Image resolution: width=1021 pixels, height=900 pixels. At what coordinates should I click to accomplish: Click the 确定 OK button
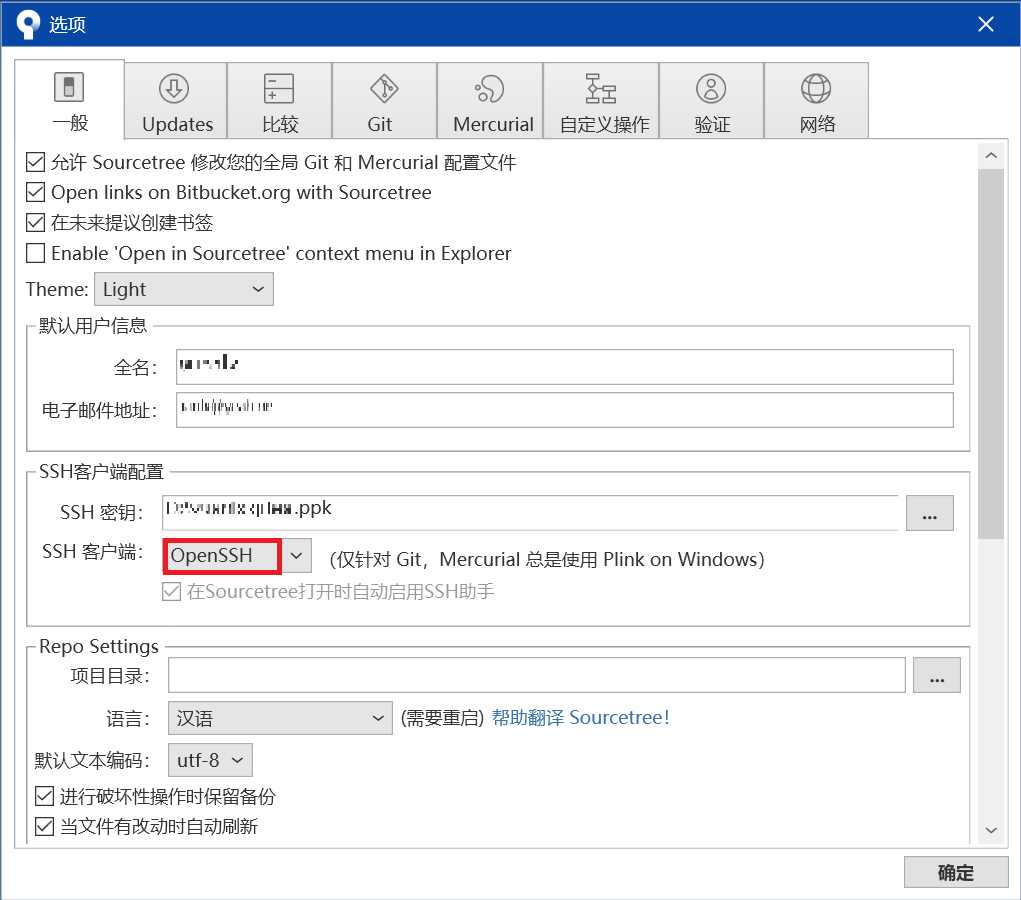click(x=956, y=872)
